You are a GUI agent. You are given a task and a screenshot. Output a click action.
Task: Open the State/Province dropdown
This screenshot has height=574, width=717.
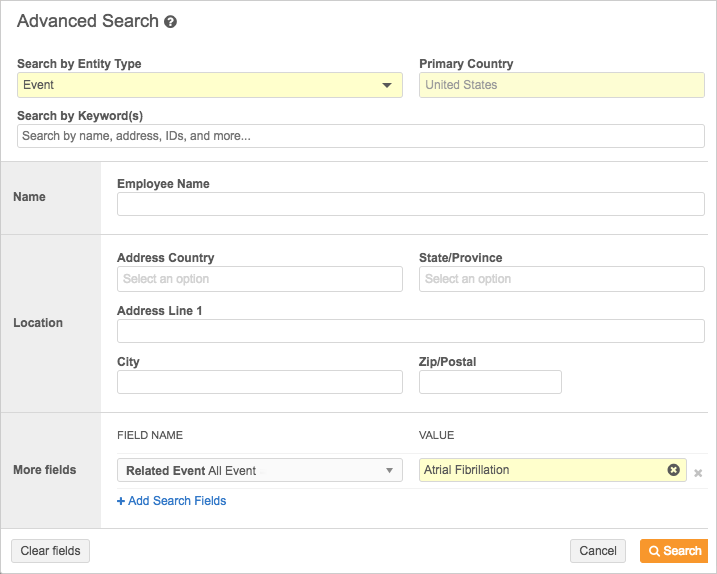(561, 279)
